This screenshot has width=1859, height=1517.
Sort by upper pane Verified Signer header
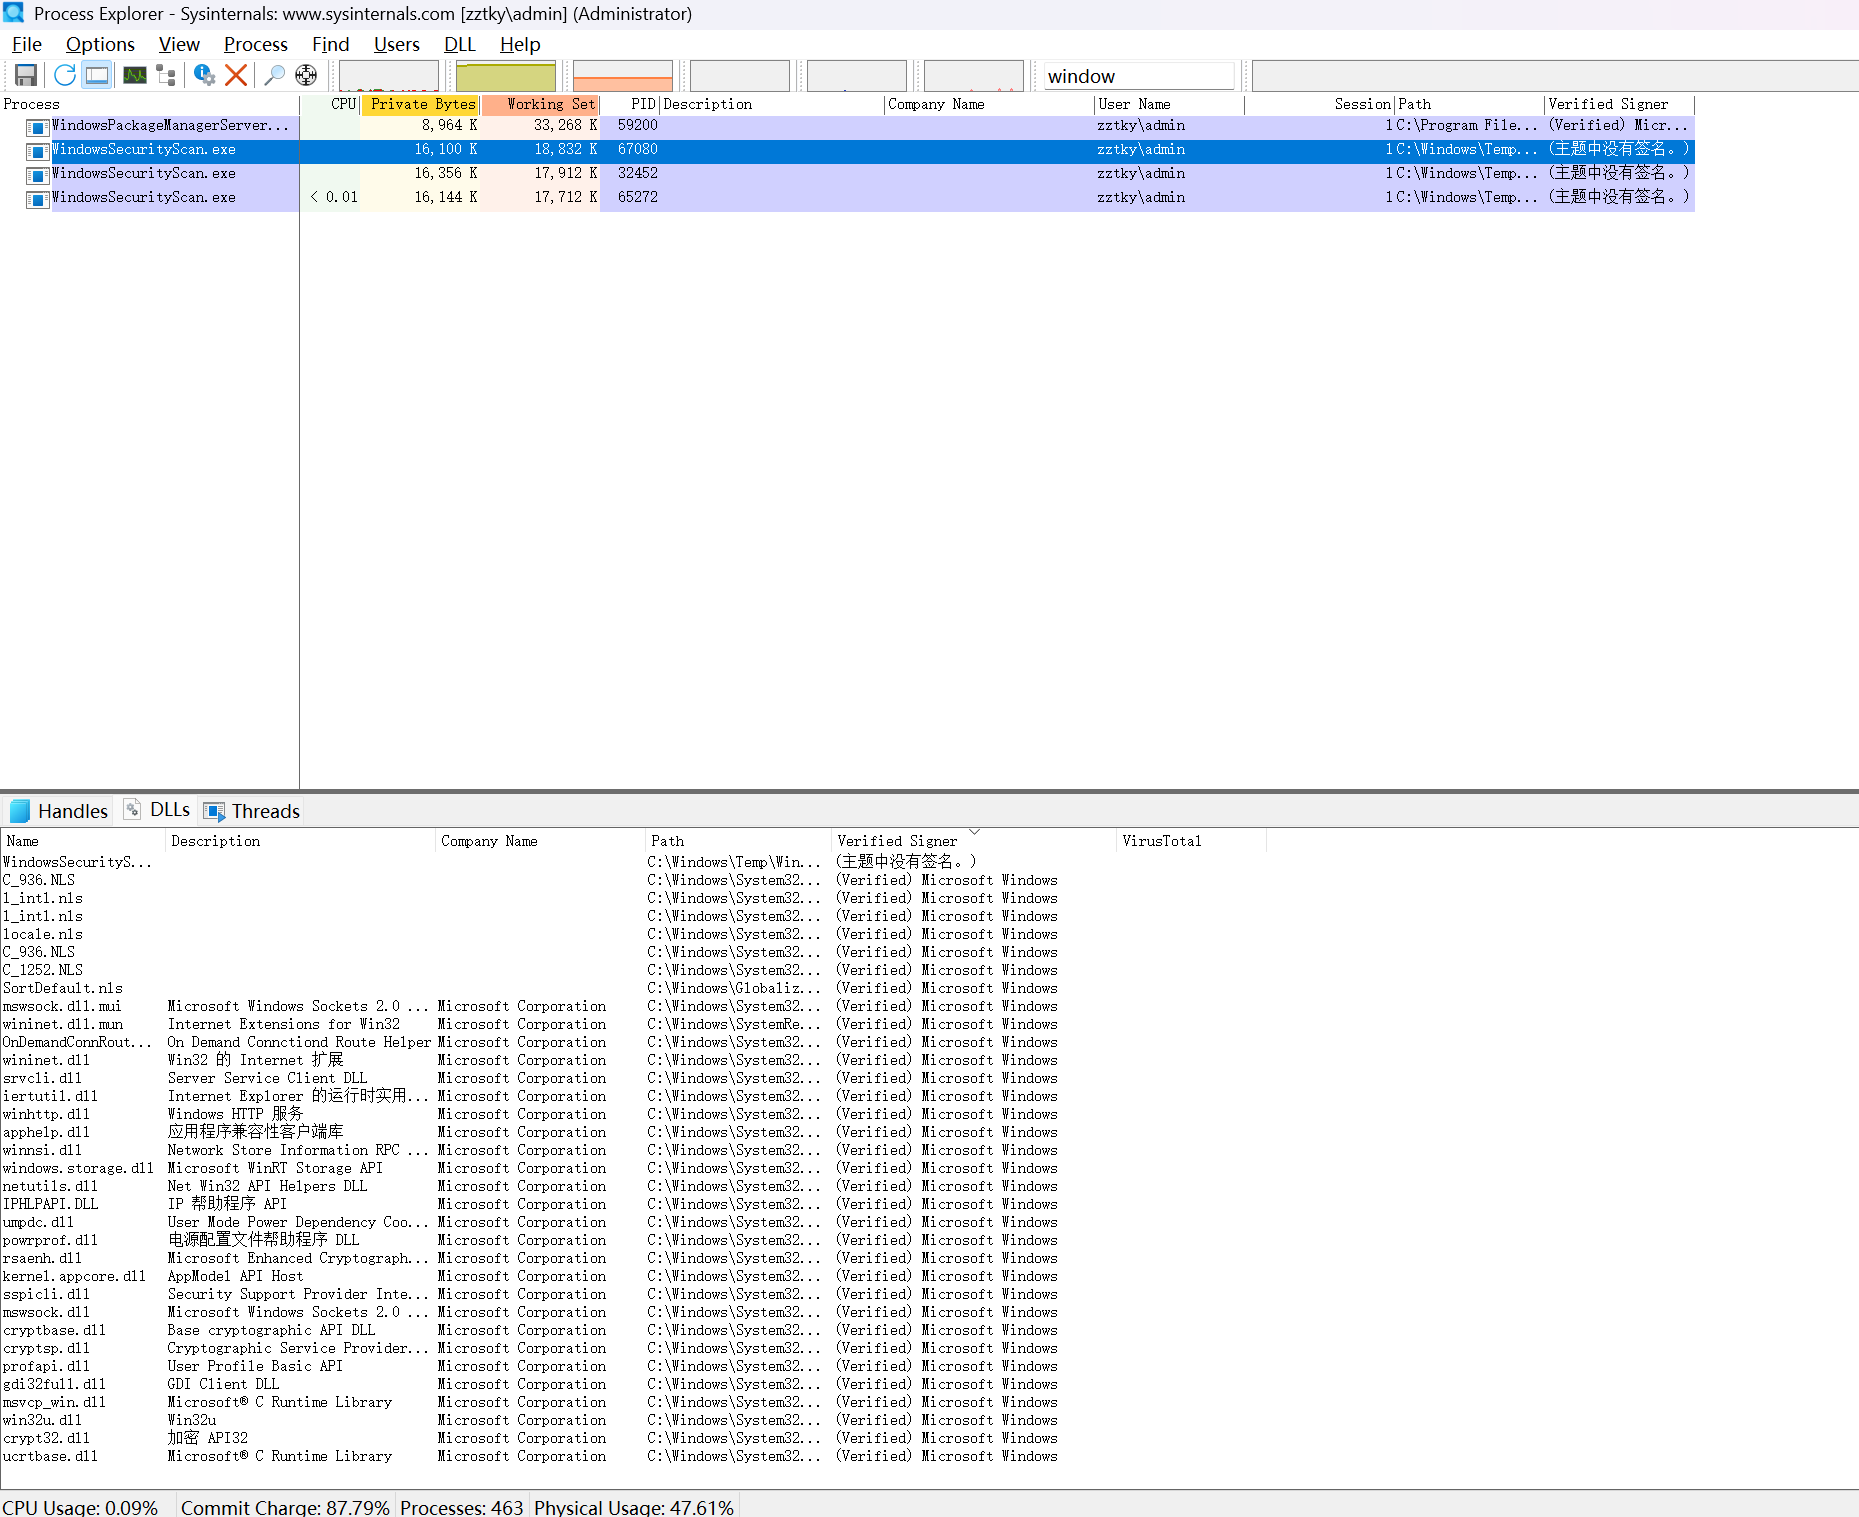[1620, 104]
